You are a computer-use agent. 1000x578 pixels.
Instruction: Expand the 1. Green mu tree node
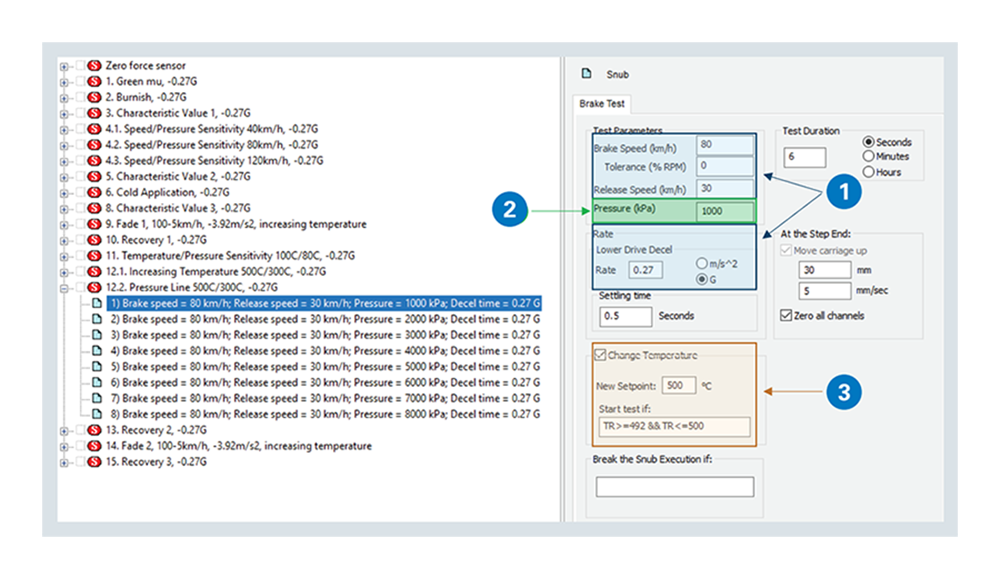coord(65,81)
